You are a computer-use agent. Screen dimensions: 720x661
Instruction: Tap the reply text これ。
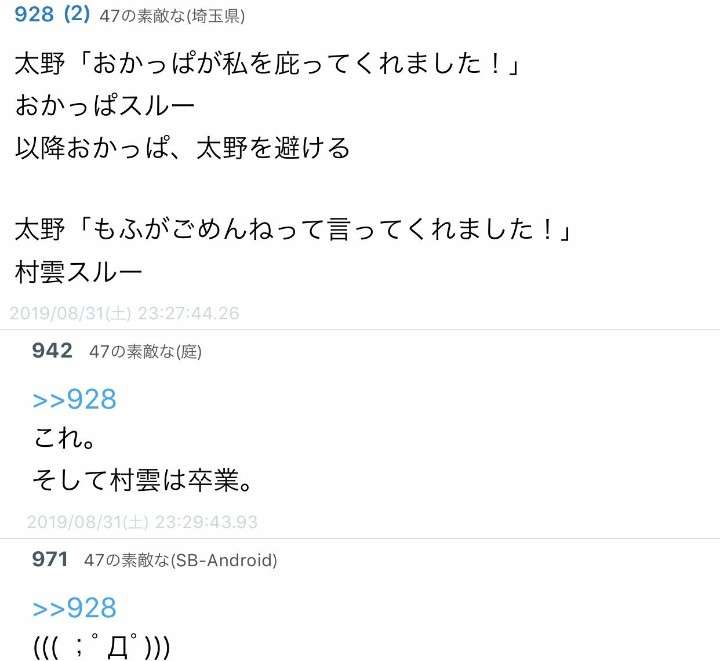64,437
